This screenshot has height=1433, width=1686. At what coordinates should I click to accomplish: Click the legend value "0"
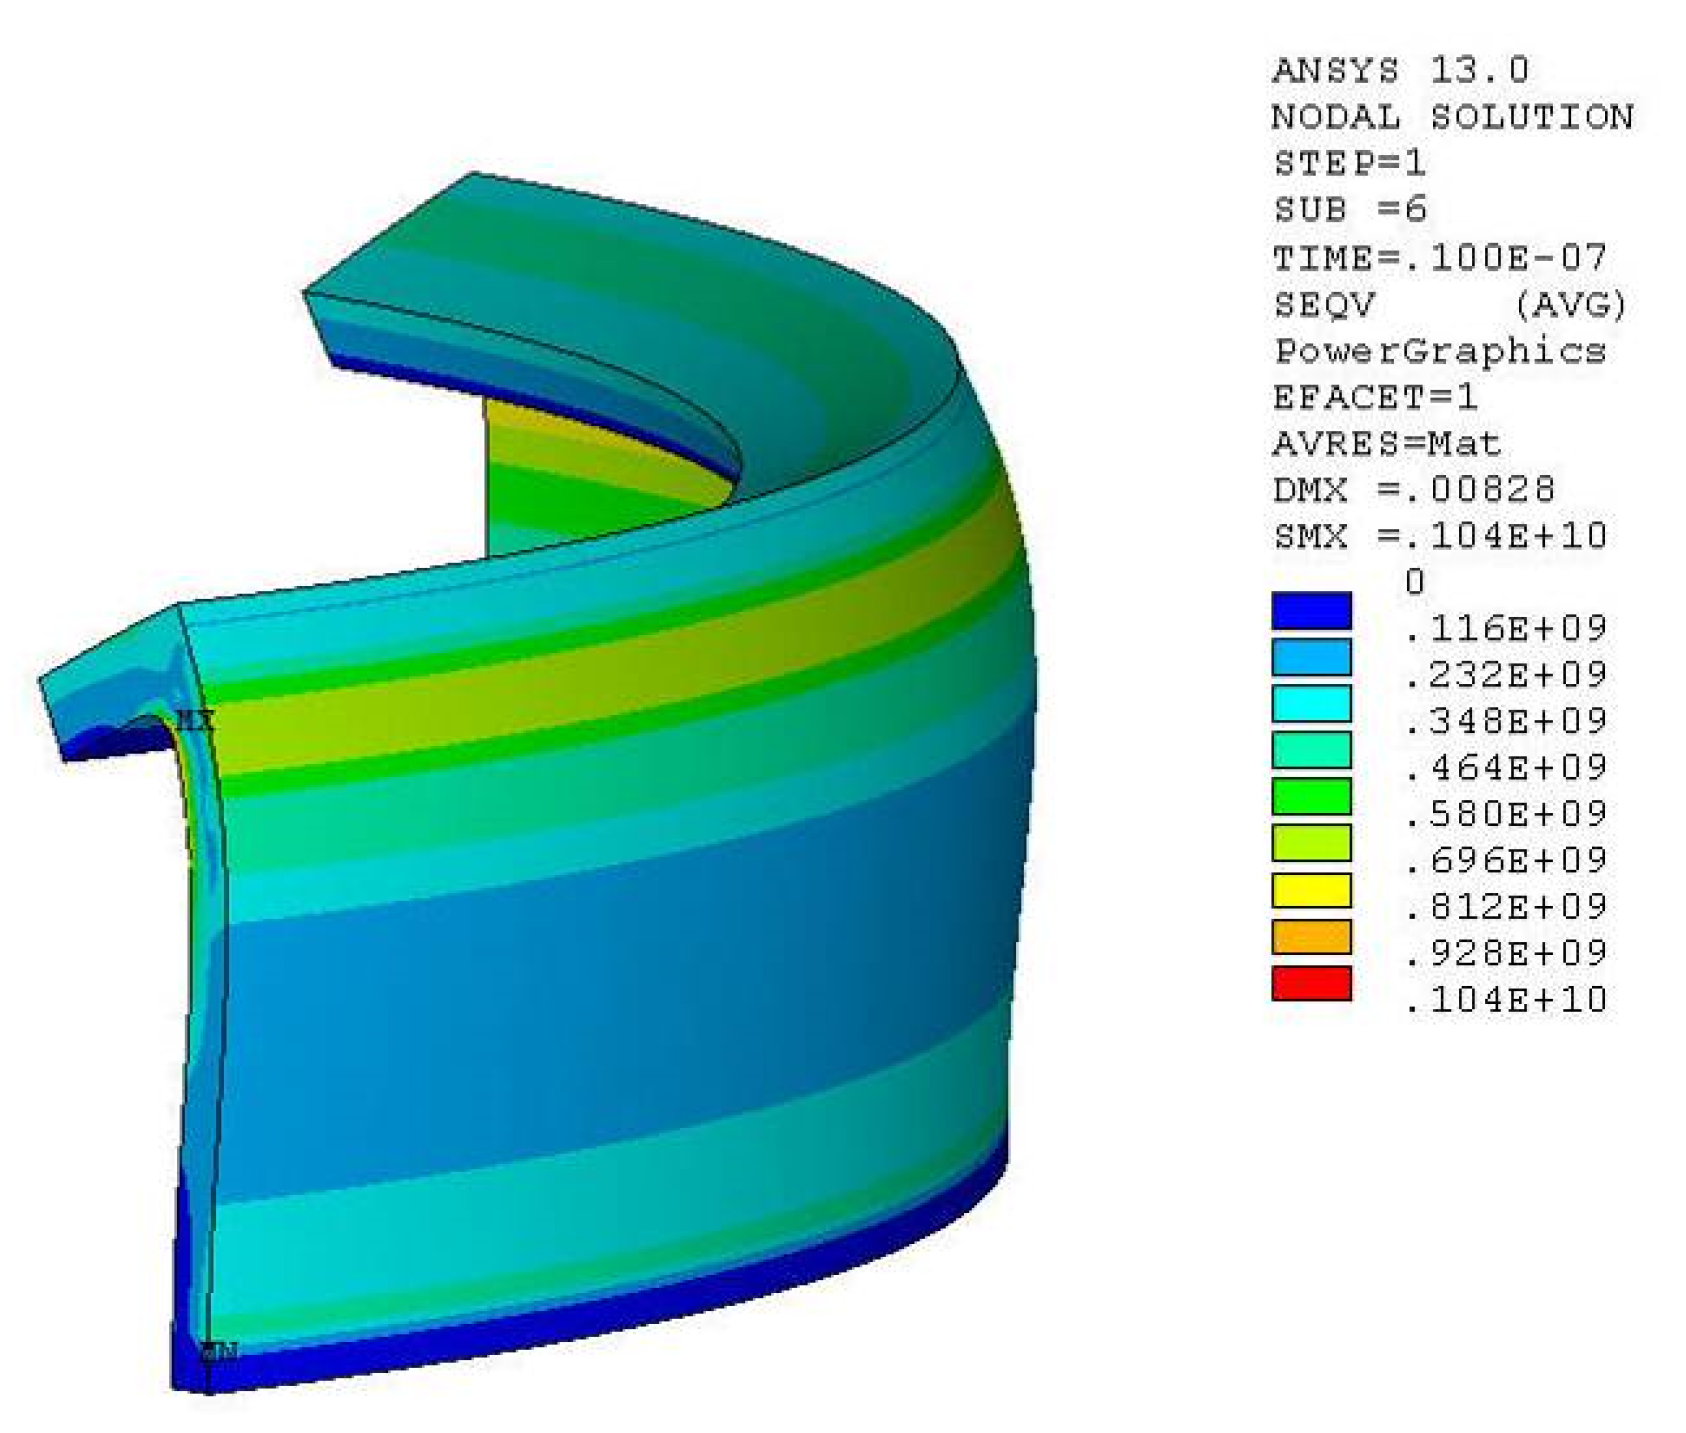tap(1413, 582)
